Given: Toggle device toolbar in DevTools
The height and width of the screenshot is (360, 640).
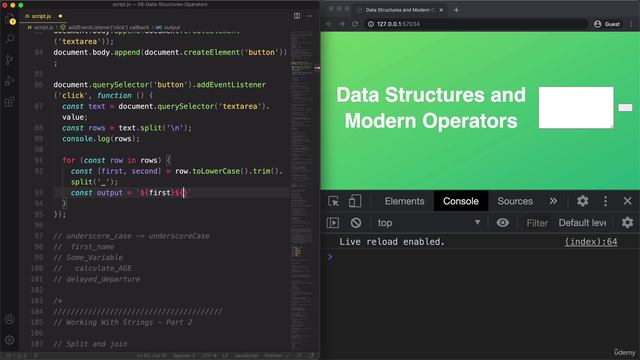Looking at the screenshot, I should pyautogui.click(x=355, y=201).
